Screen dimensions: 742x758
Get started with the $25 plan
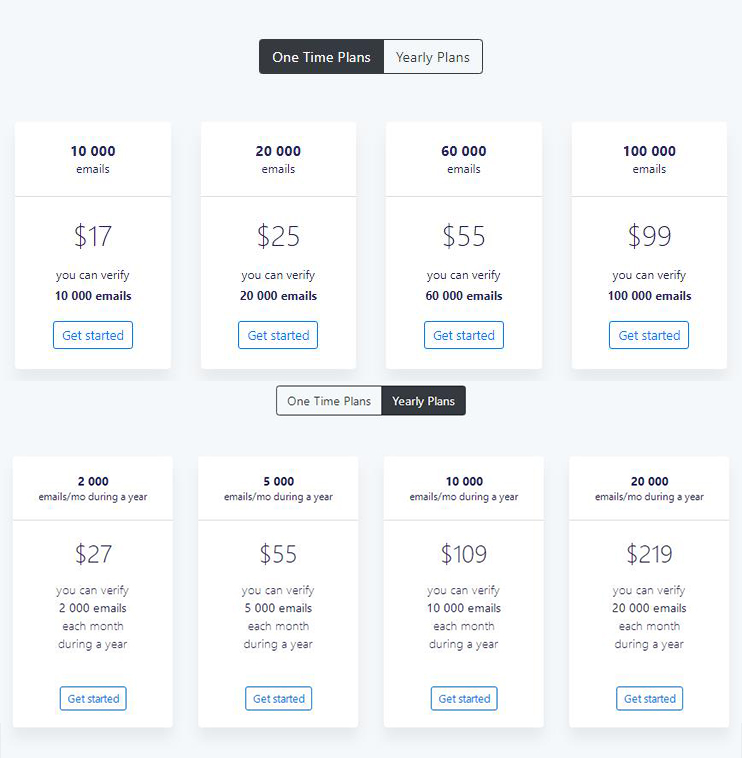(x=278, y=335)
